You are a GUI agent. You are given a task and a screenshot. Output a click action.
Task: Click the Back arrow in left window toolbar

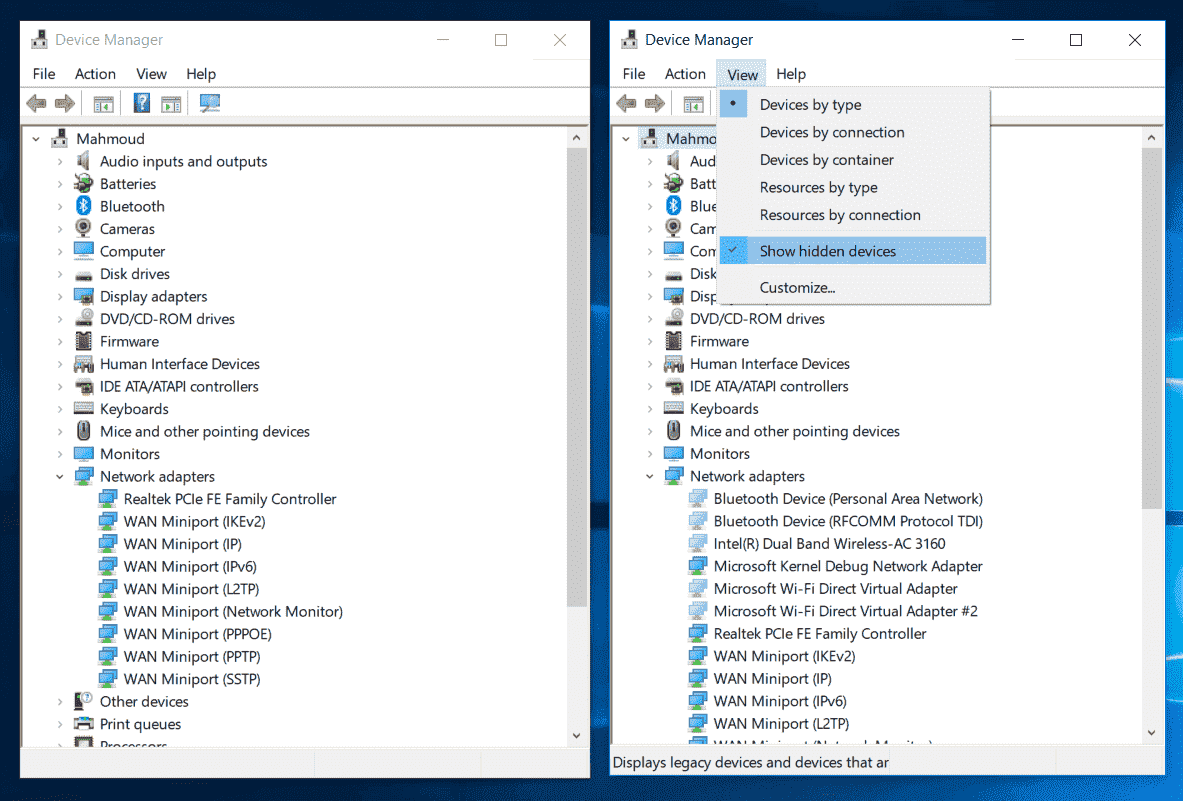click(x=36, y=103)
